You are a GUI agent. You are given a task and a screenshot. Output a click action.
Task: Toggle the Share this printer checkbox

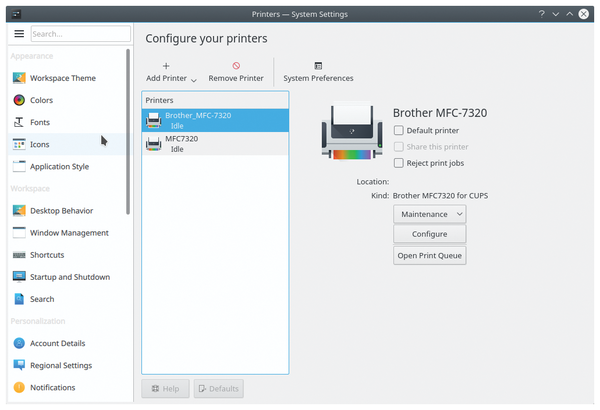click(x=399, y=147)
